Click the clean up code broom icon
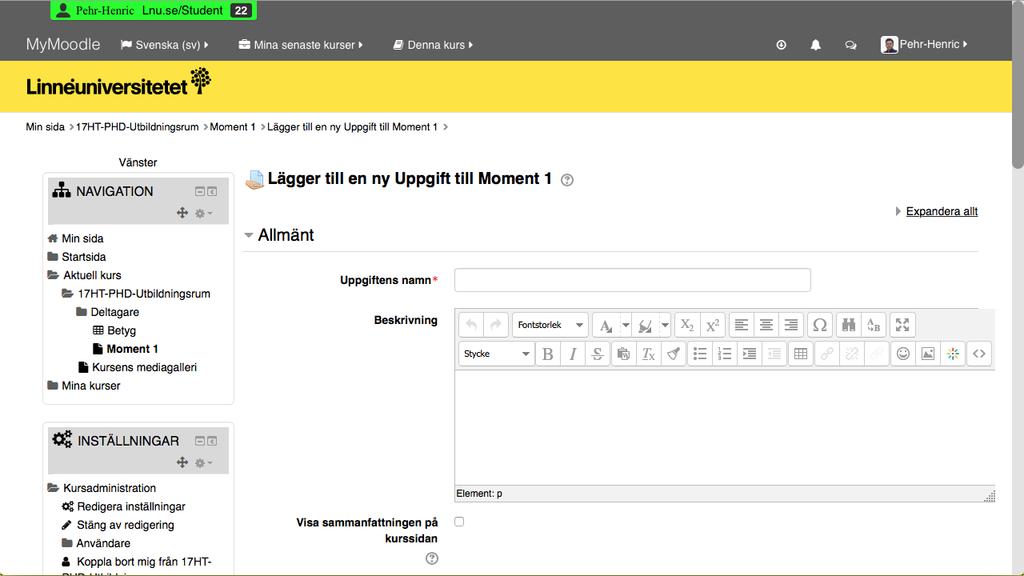Screen dimensions: 1024x576 coord(673,353)
